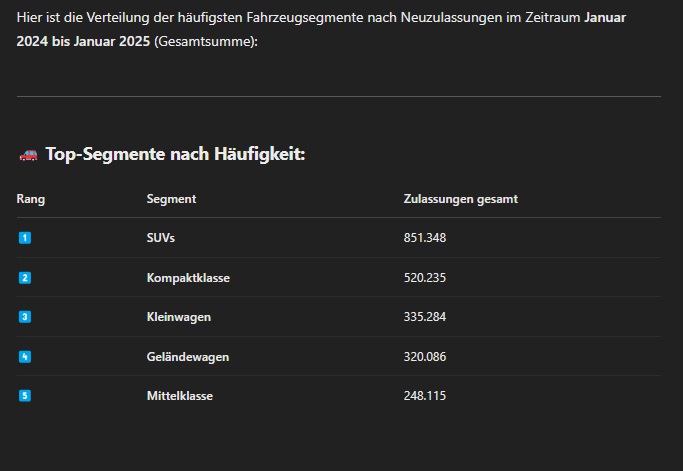Screen dimensions: 683x471
Task: Click the rank 4 number badge
Action: pos(25,357)
